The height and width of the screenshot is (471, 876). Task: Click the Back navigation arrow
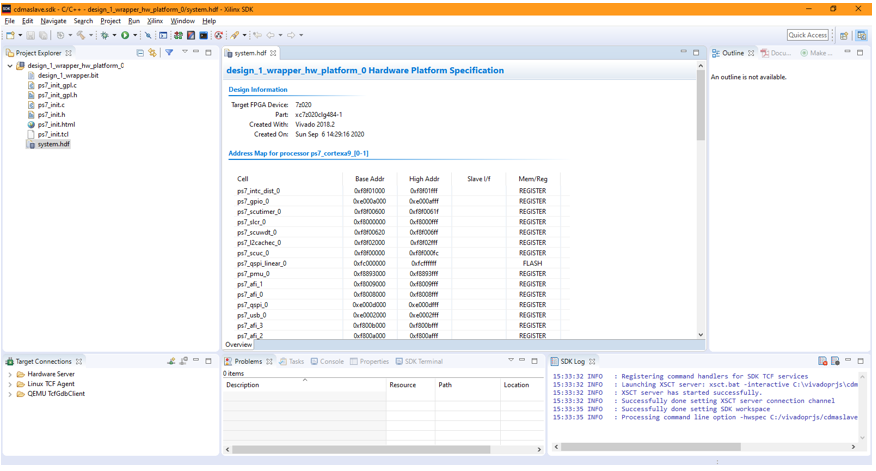(x=270, y=35)
